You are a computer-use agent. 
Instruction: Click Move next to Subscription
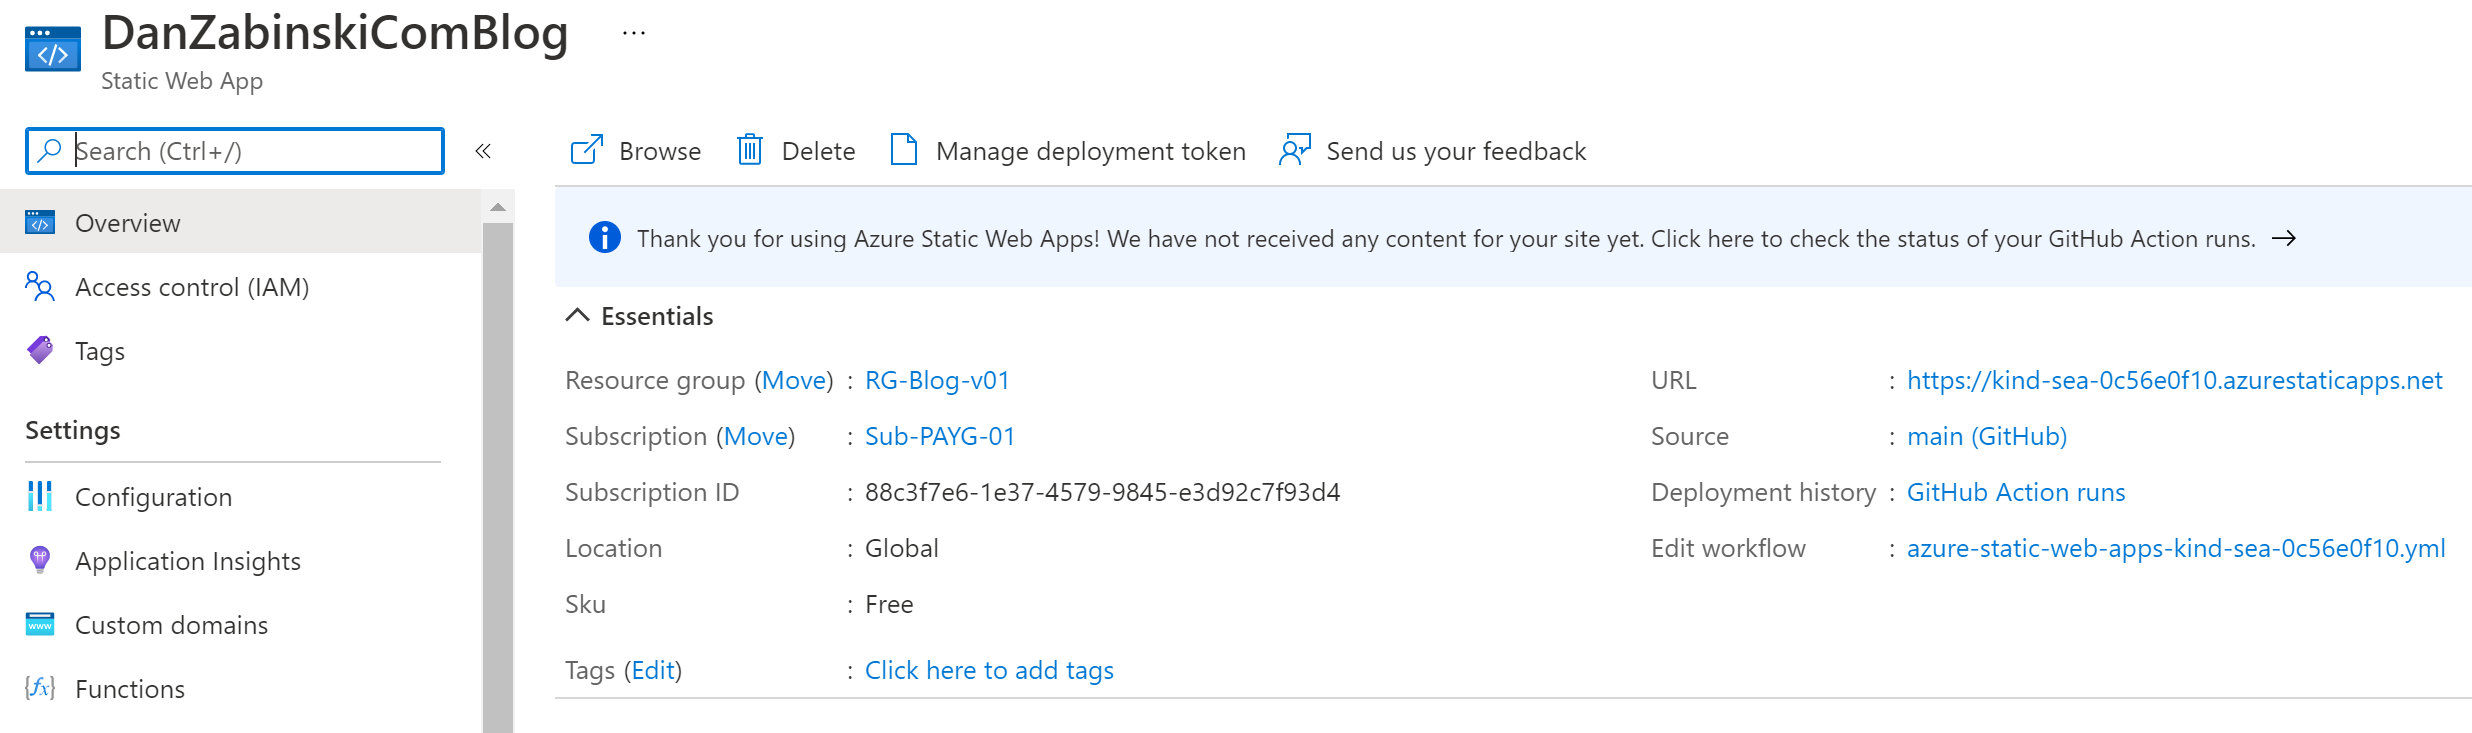[756, 436]
